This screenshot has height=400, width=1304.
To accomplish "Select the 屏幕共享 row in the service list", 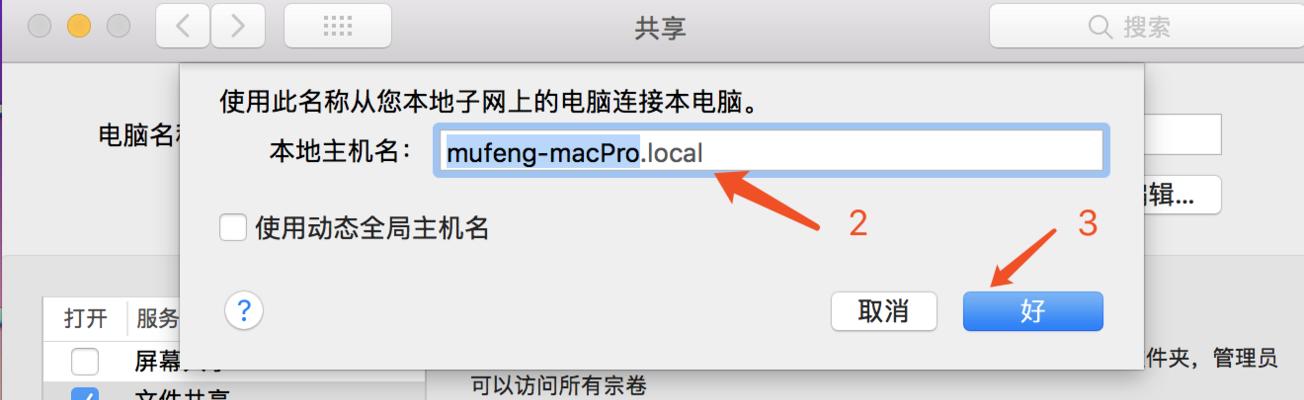I will point(235,361).
